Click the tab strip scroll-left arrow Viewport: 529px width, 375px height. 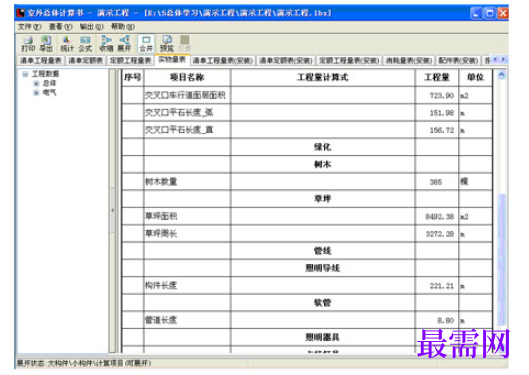pyautogui.click(x=495, y=60)
